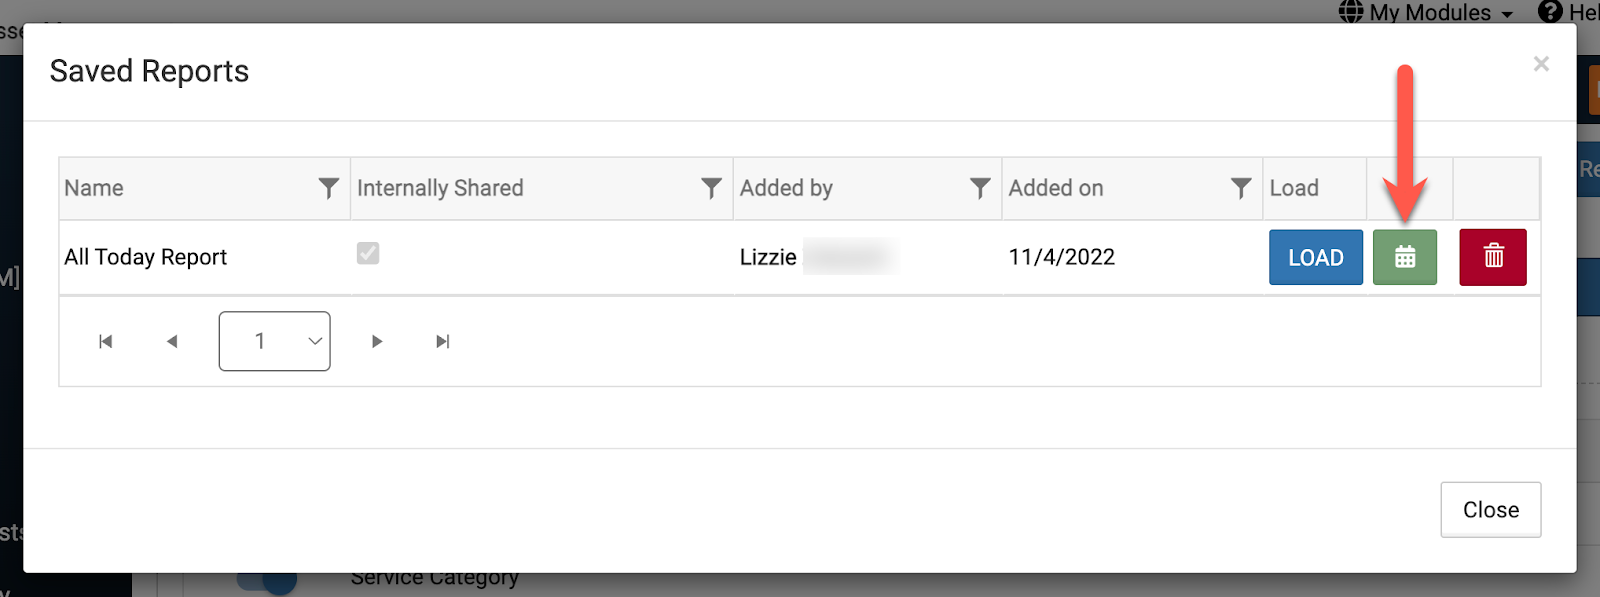Delete report with red trash icon

[1492, 257]
